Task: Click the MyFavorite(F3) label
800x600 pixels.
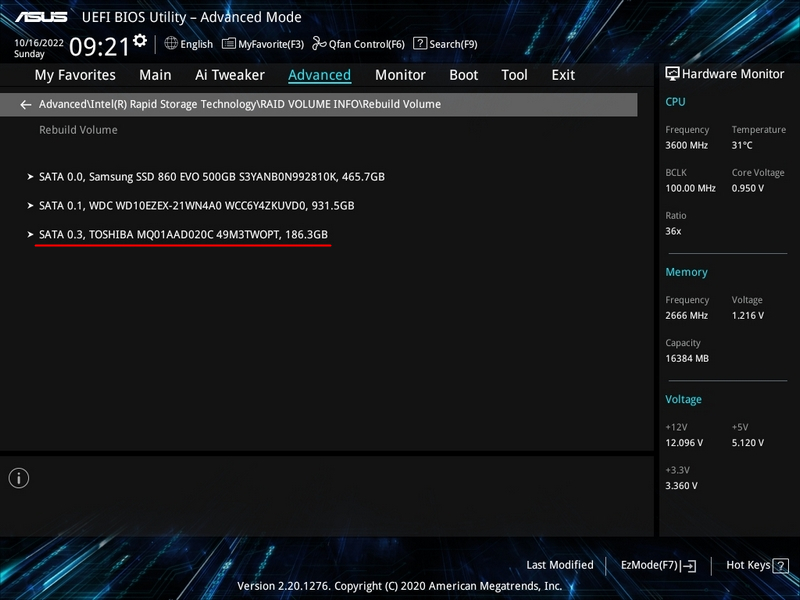Action: (271, 44)
